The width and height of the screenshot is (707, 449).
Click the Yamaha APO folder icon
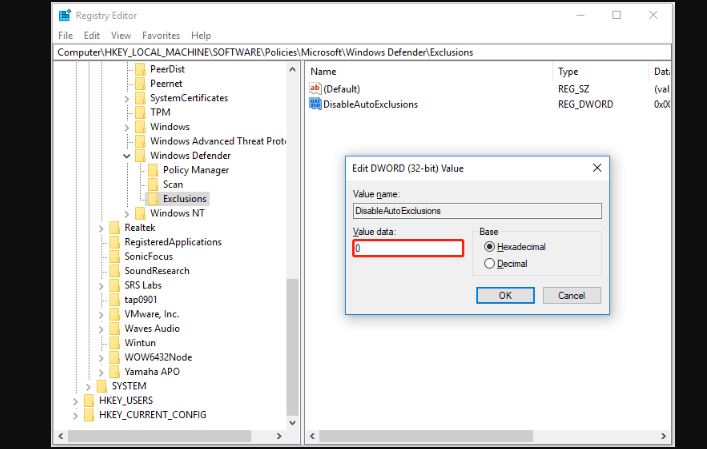coord(115,372)
